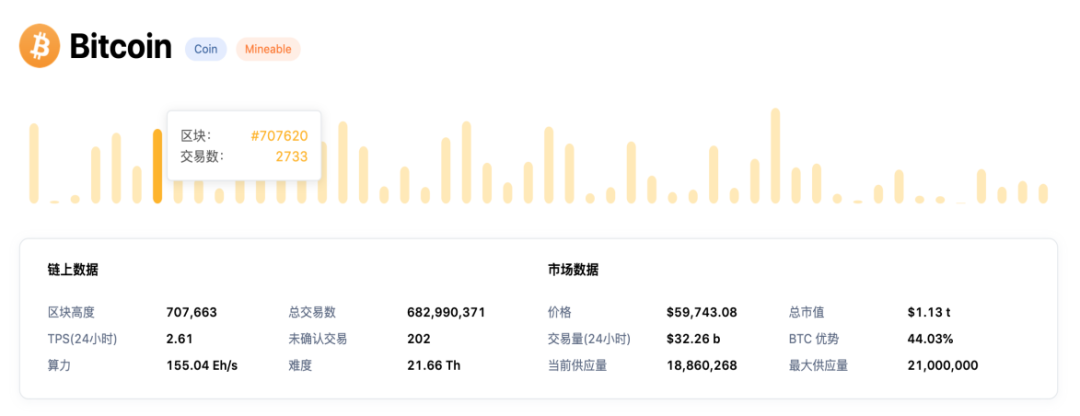The image size is (1080, 416).
Task: Click the 区块高度 label
Action: tap(71, 312)
